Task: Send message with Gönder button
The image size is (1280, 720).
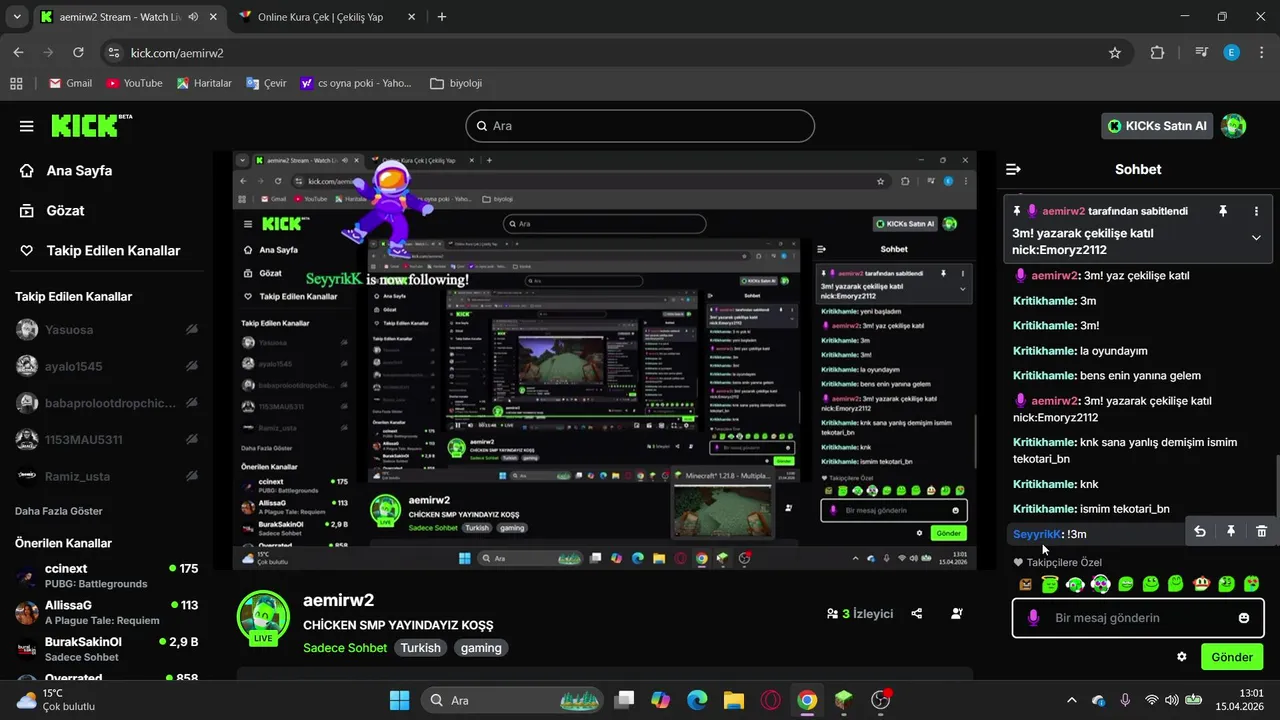Action: pos(1232,657)
